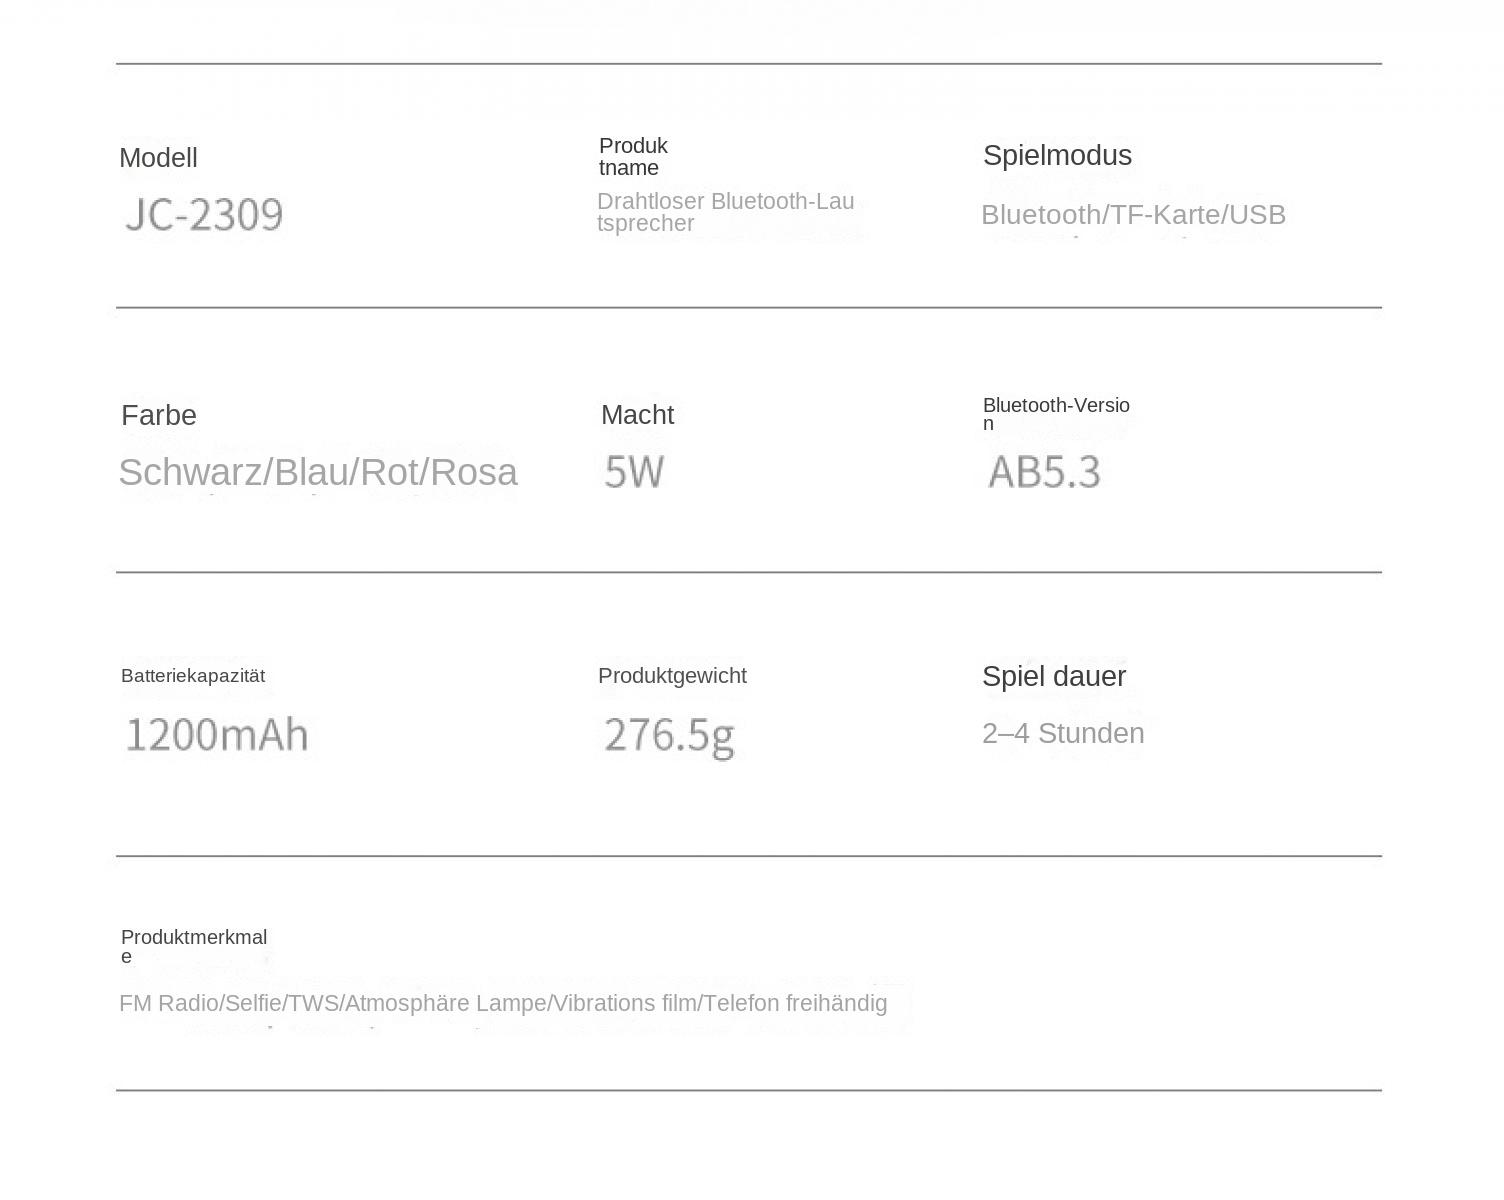Click the Macht label

tap(637, 415)
